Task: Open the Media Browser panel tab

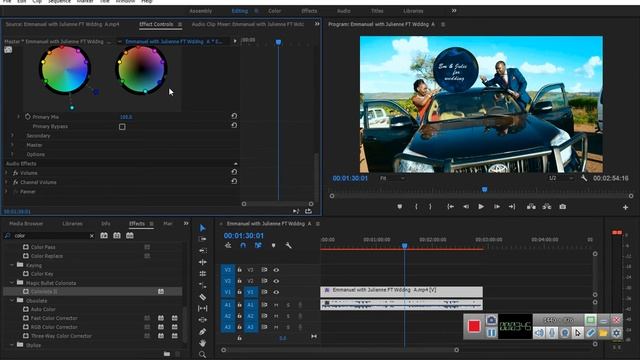Action: [x=26, y=224]
